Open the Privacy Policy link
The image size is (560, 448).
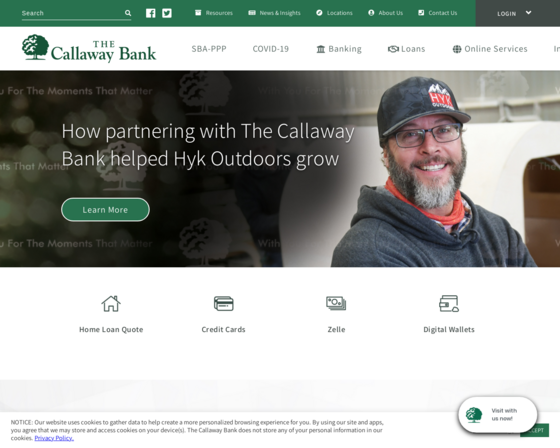click(x=54, y=438)
